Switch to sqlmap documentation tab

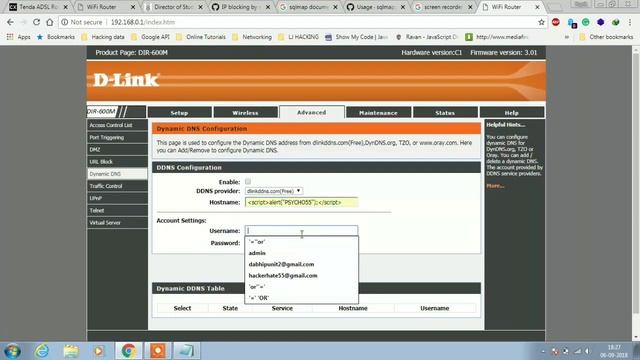[308, 7]
